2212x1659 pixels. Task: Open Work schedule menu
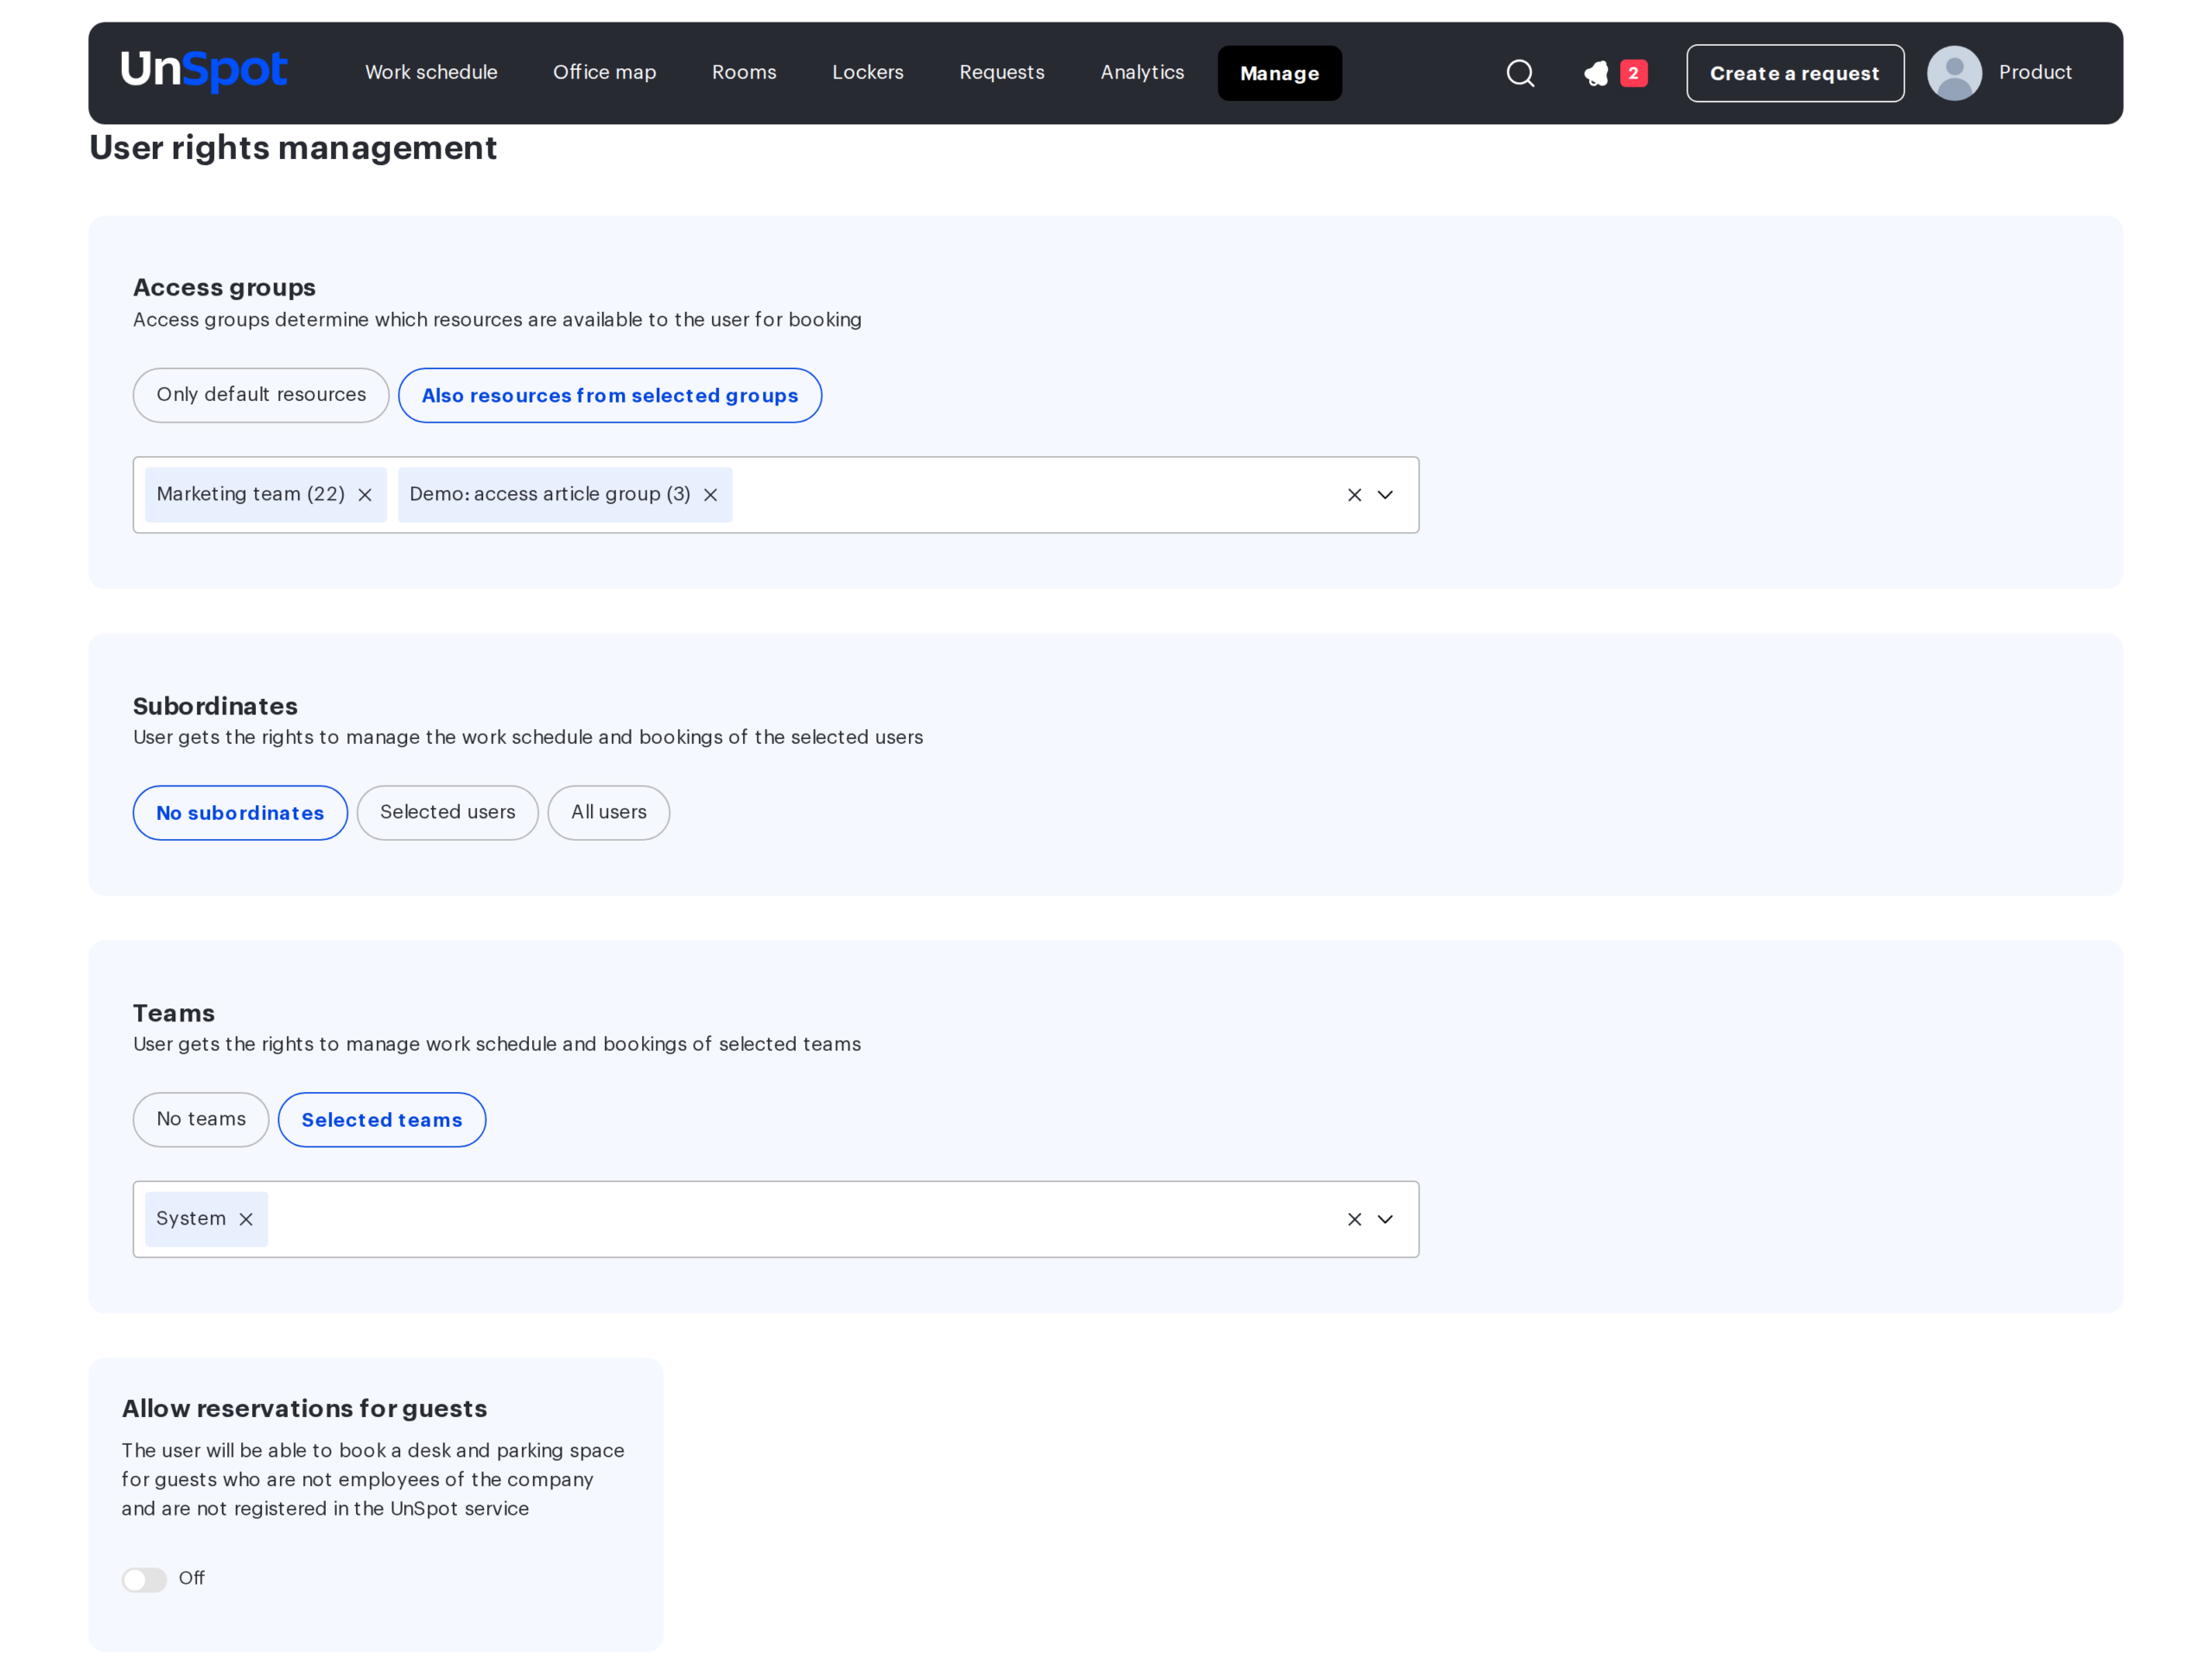click(431, 72)
